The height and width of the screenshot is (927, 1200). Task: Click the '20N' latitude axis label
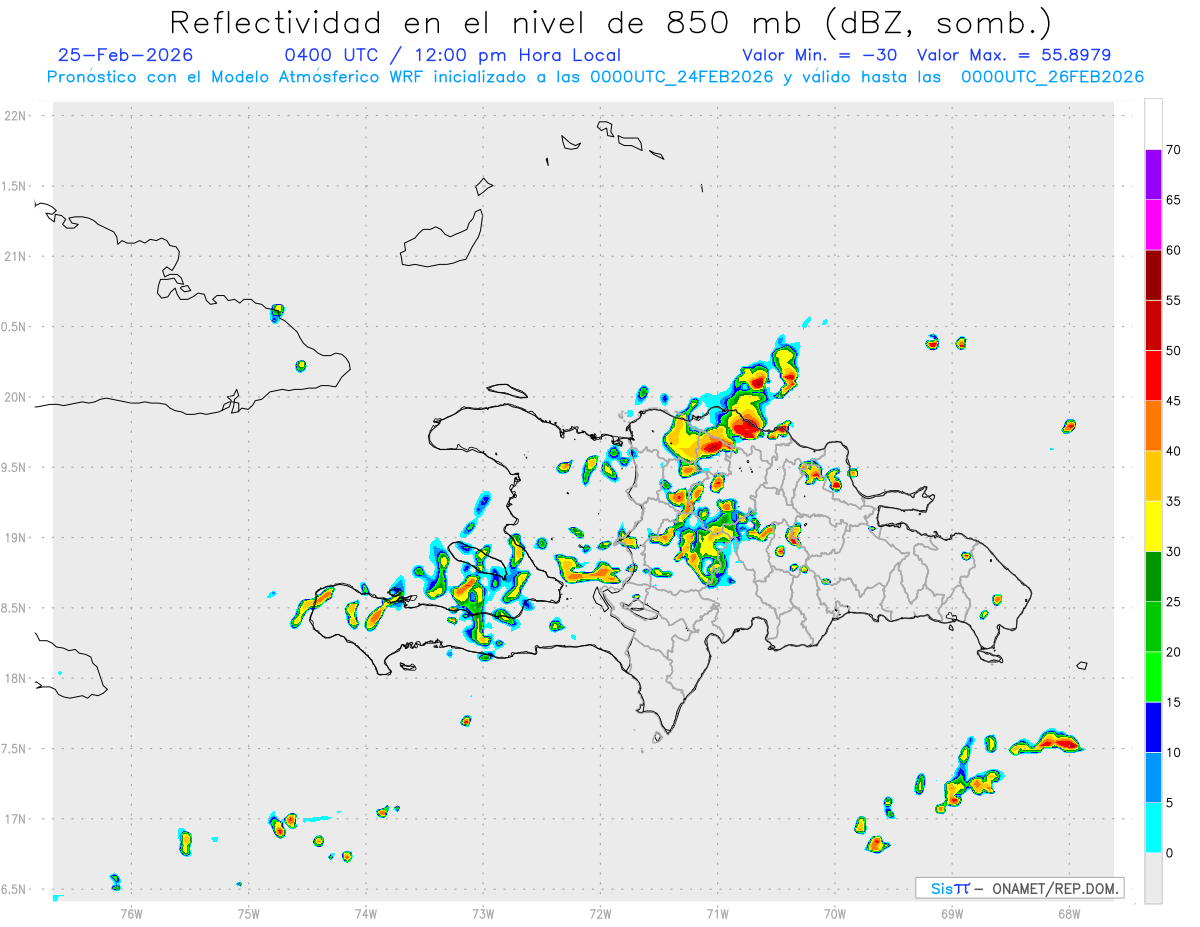pos(17,397)
